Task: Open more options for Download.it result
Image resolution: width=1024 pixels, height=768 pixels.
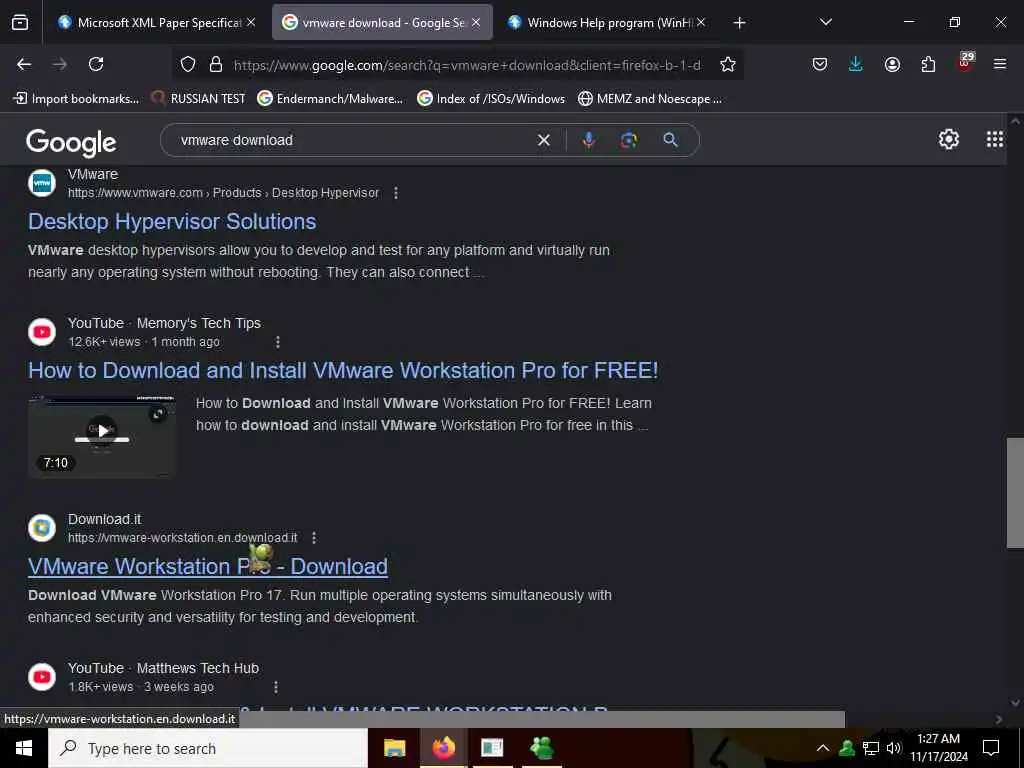Action: pos(314,537)
